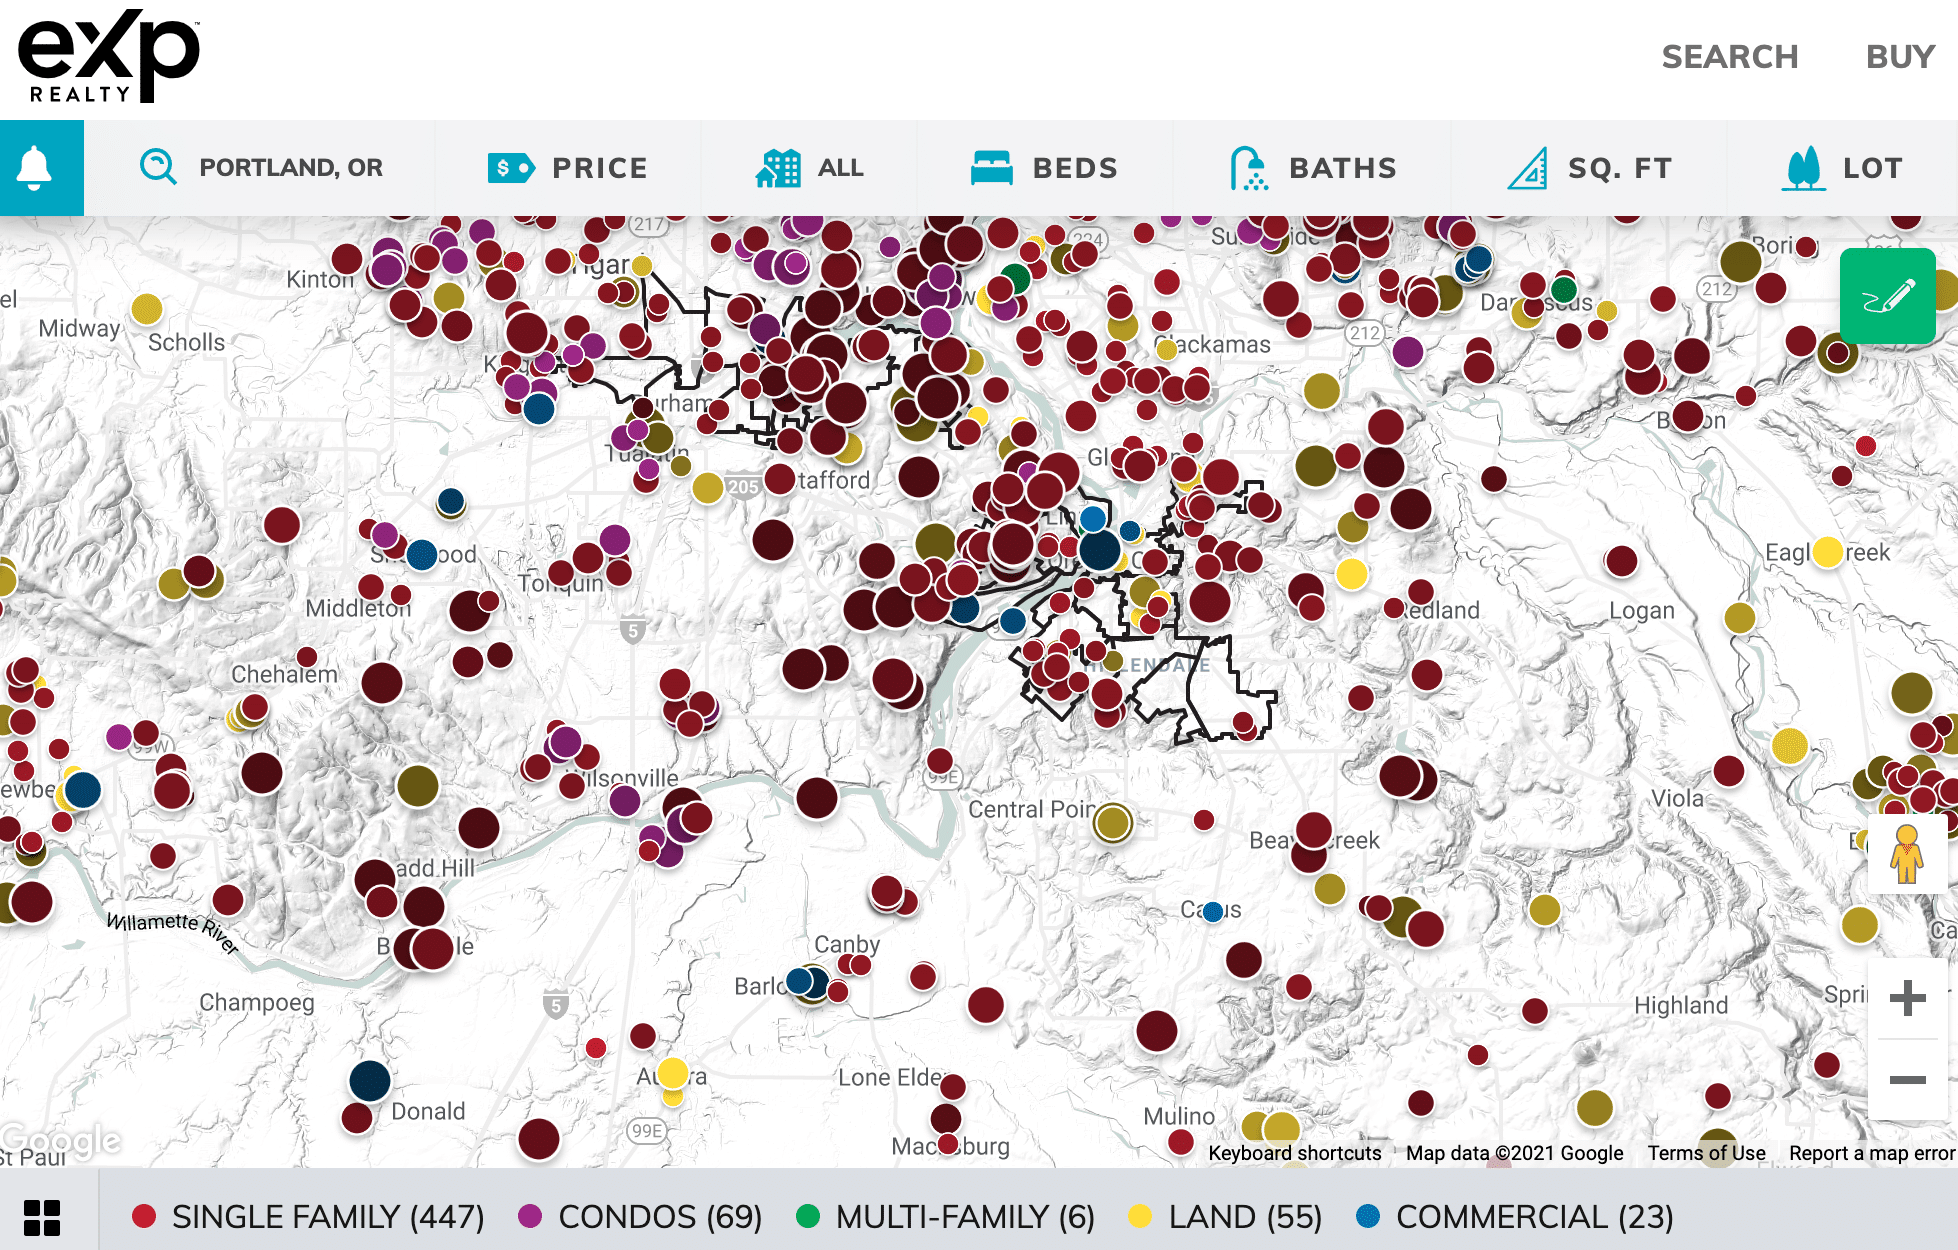Viewport: 1958px width, 1250px height.
Task: Drop the Street View pegman icon
Action: point(1906,854)
